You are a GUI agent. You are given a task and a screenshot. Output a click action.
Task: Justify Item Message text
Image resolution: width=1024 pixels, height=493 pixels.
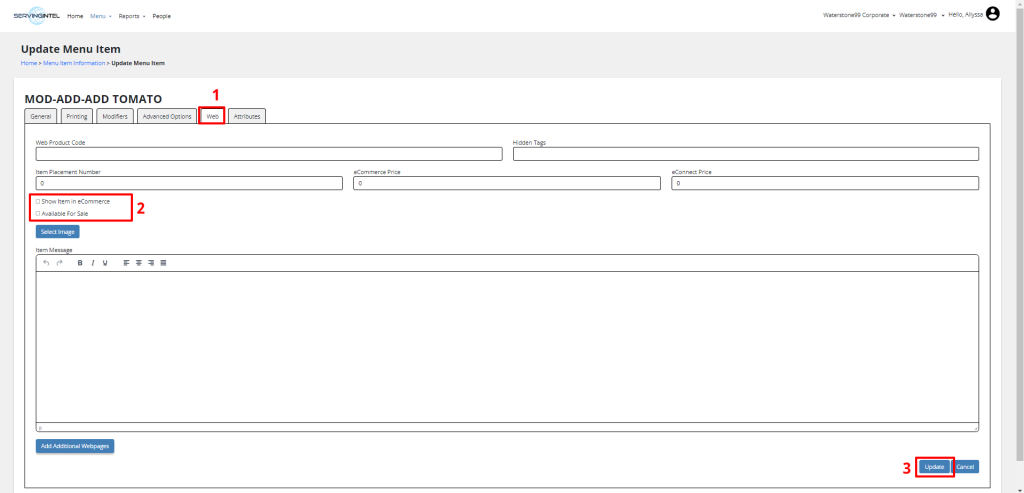click(x=163, y=262)
